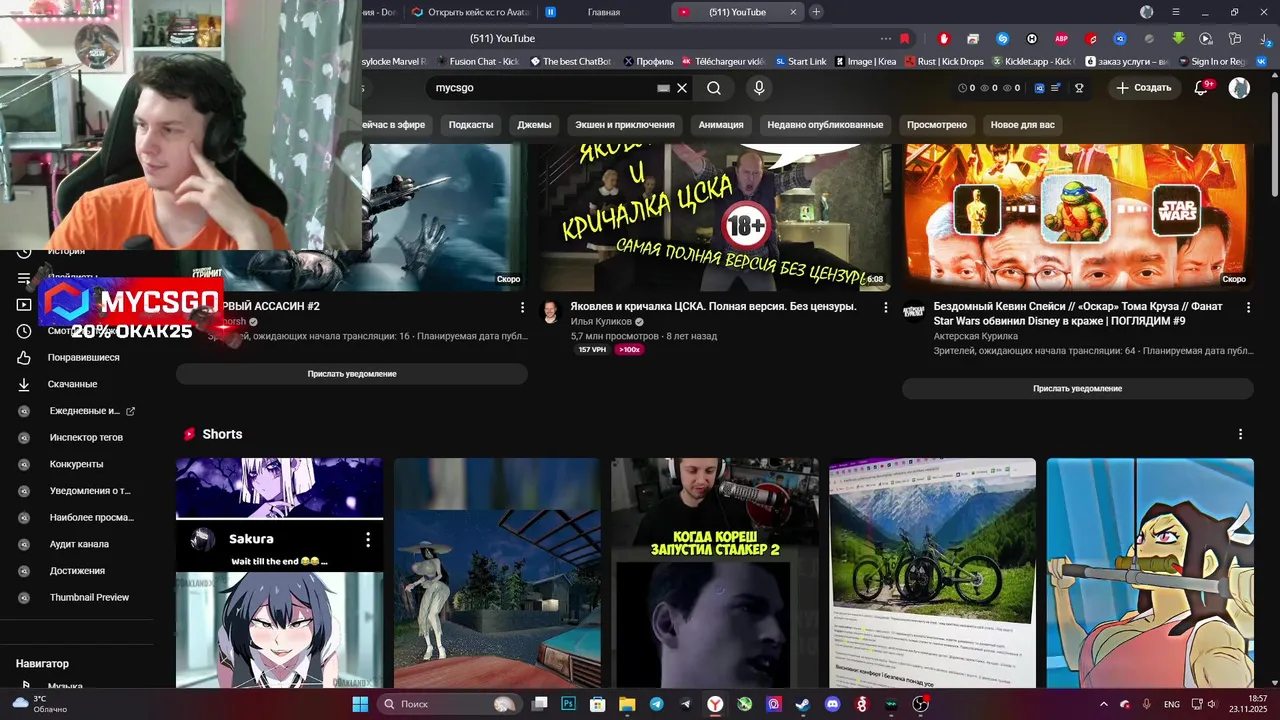The width and height of the screenshot is (1280, 720).
Task: Start voice search with the microphone icon
Action: tap(759, 88)
